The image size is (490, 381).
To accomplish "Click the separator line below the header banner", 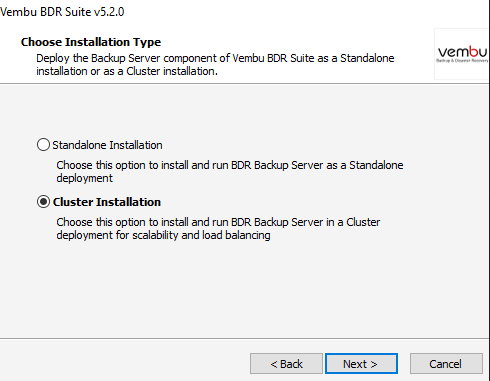I will pyautogui.click(x=244, y=83).
